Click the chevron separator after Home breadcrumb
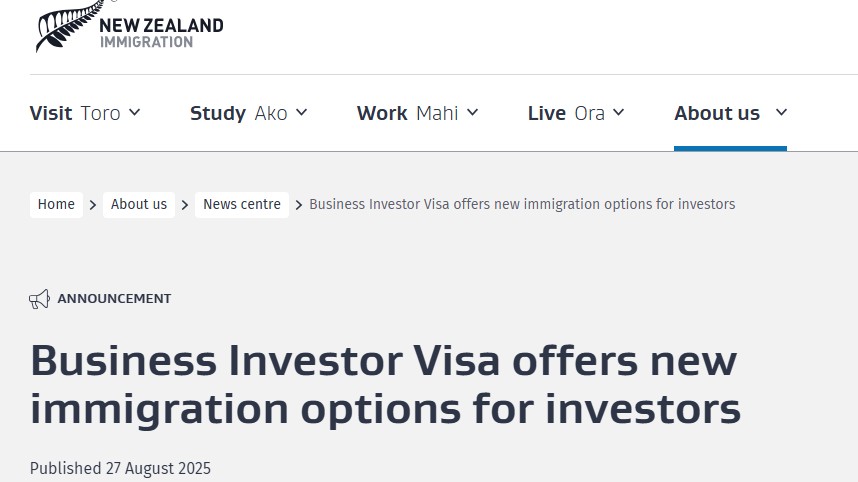Viewport: 858px width, 482px height. [x=93, y=205]
